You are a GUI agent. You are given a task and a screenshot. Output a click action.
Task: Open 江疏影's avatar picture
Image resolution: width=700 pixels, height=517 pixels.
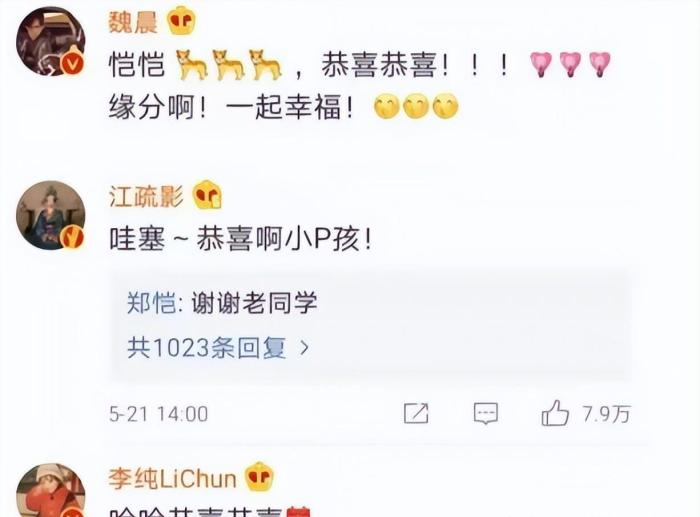50,215
